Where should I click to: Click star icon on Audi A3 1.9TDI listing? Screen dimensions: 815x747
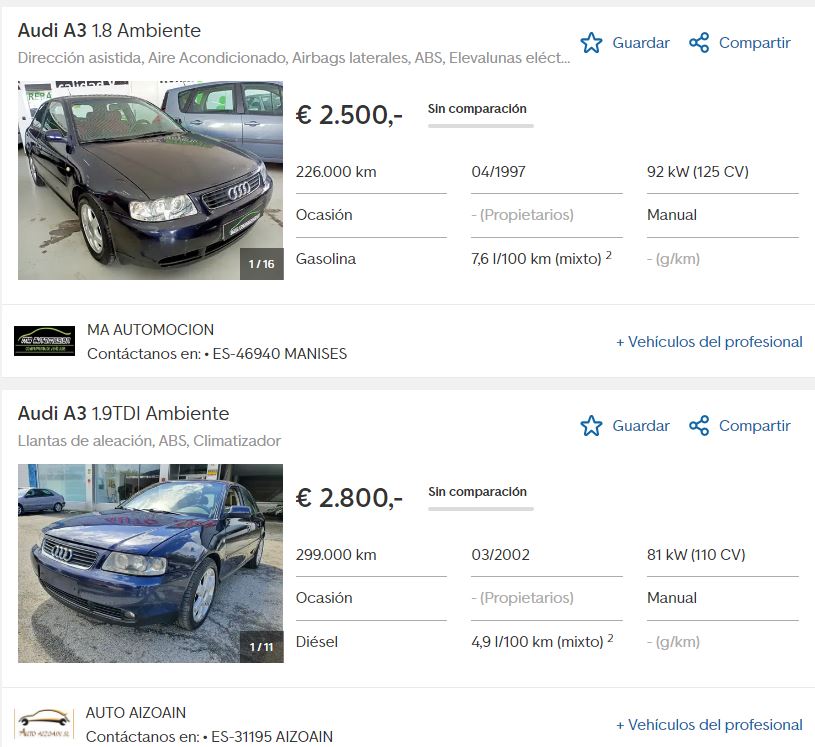point(591,426)
